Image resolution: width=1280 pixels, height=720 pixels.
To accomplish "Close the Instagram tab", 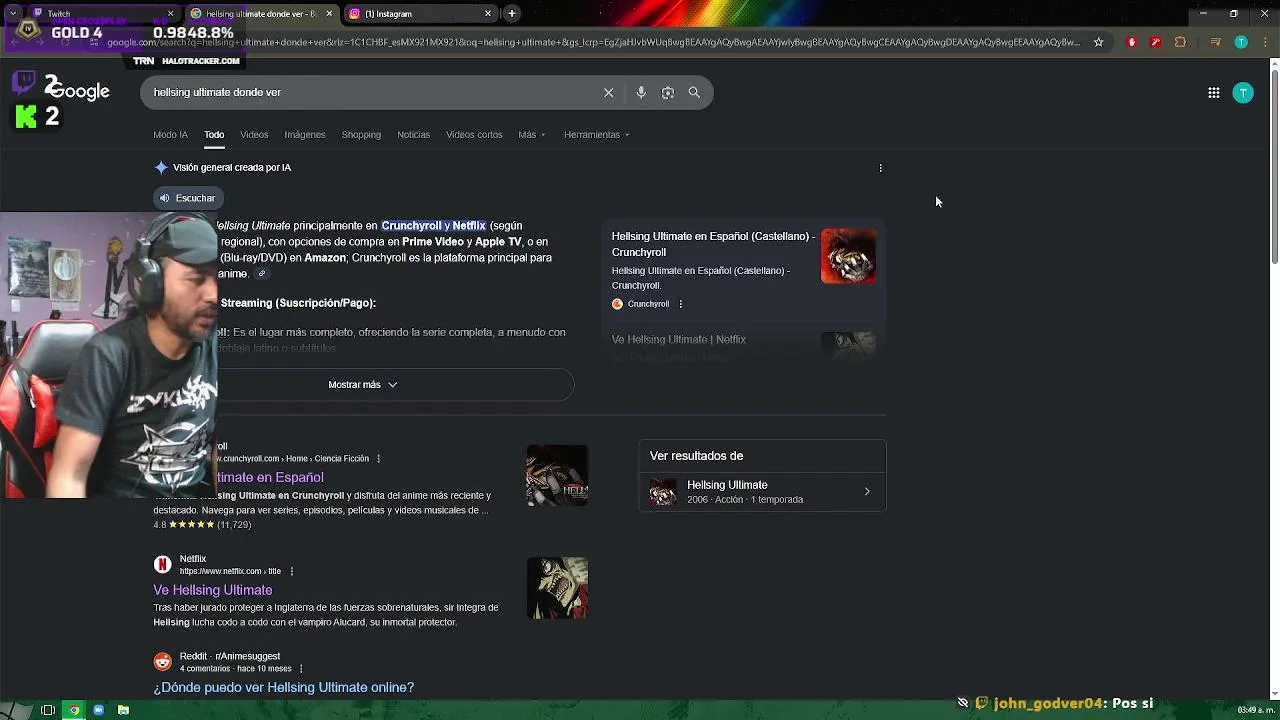I will [488, 14].
